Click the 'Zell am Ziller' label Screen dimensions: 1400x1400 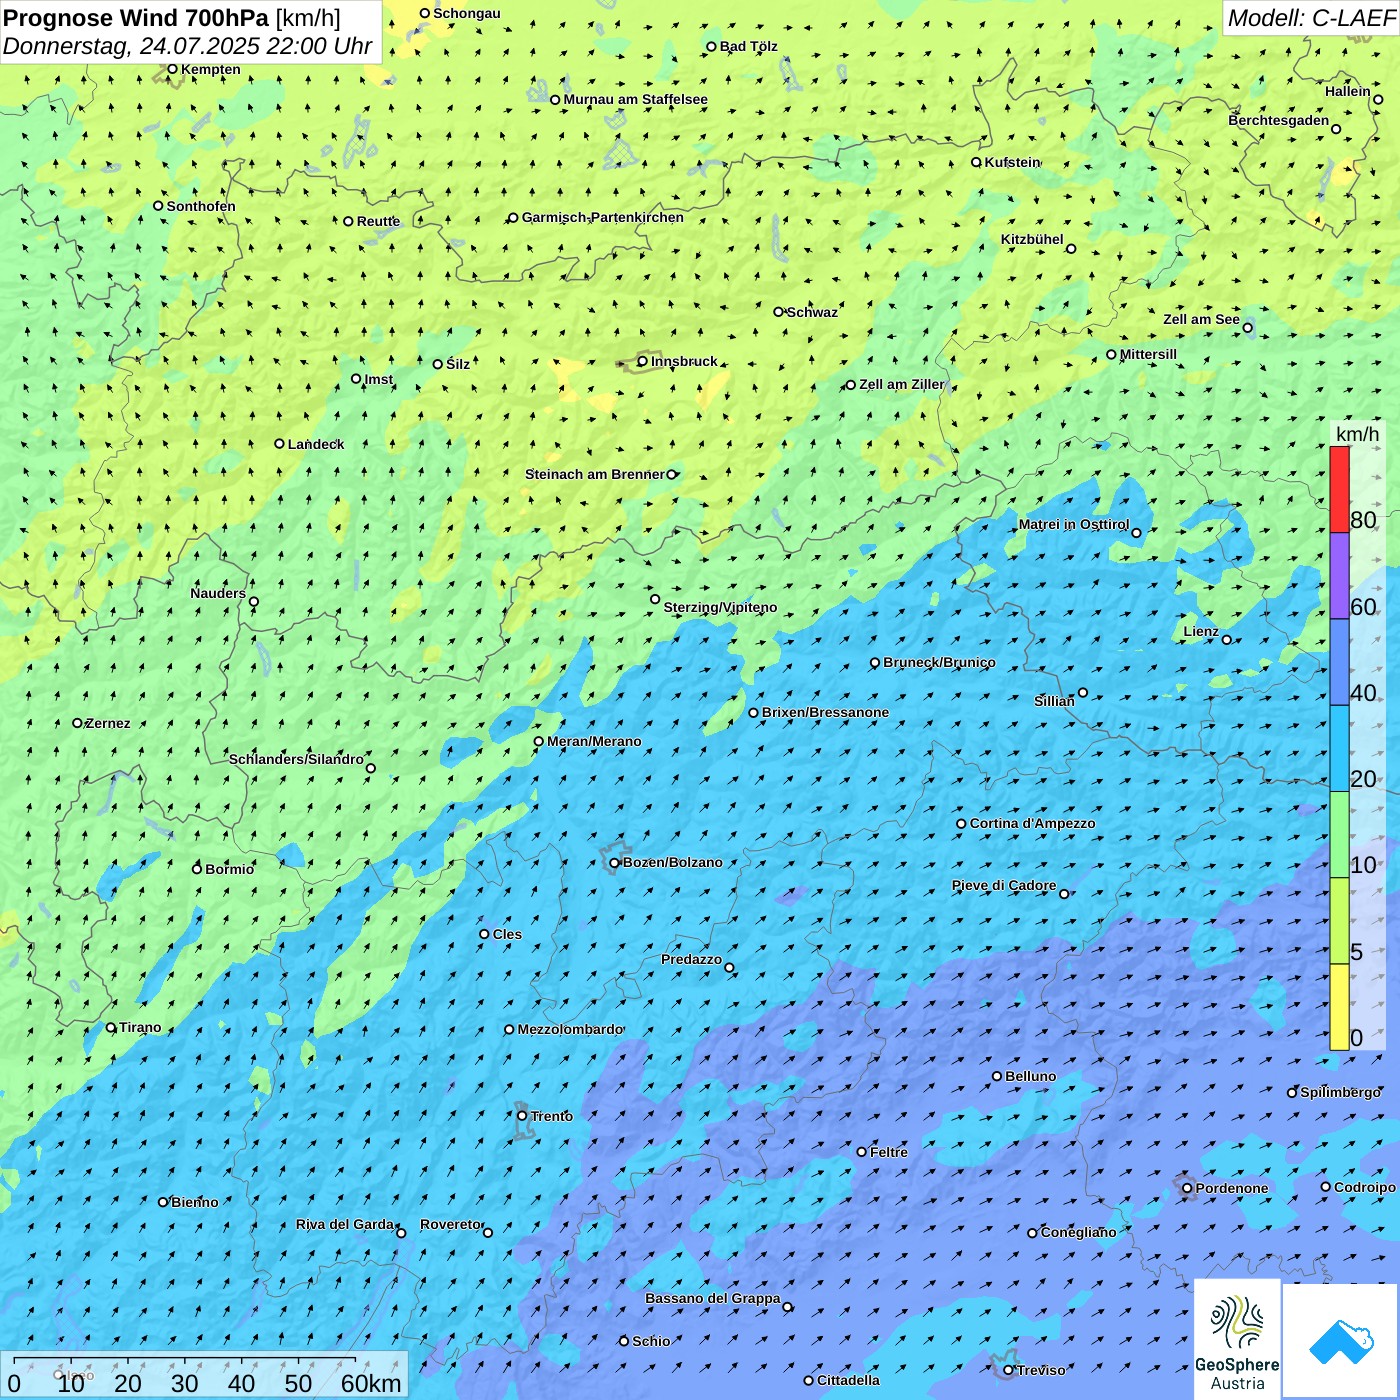point(901,384)
